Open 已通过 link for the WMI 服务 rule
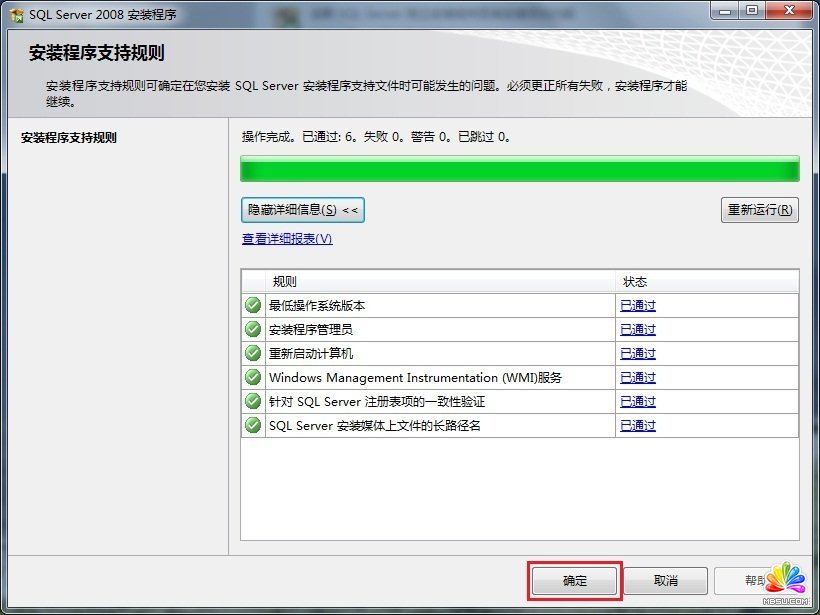Image resolution: width=820 pixels, height=615 pixels. click(637, 377)
